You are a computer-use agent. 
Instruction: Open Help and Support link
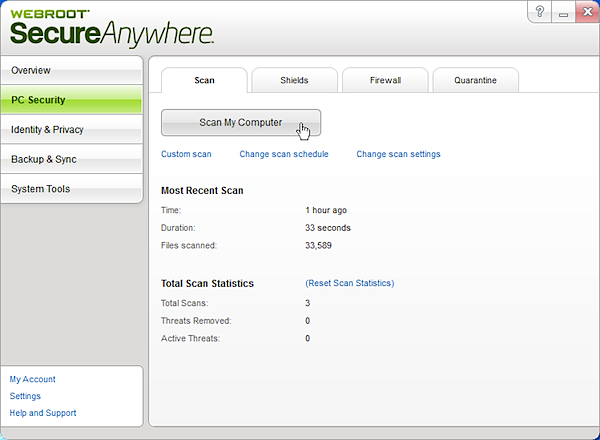(43, 413)
